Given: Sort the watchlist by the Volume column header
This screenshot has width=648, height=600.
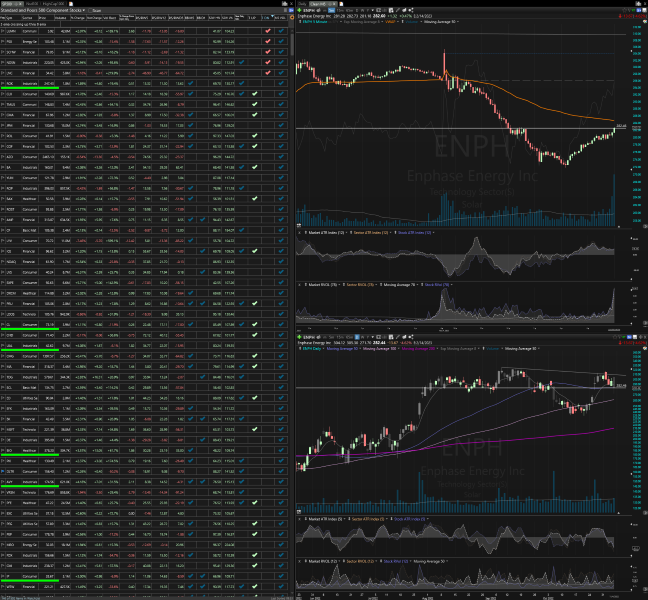Looking at the screenshot, I should click(x=62, y=18).
